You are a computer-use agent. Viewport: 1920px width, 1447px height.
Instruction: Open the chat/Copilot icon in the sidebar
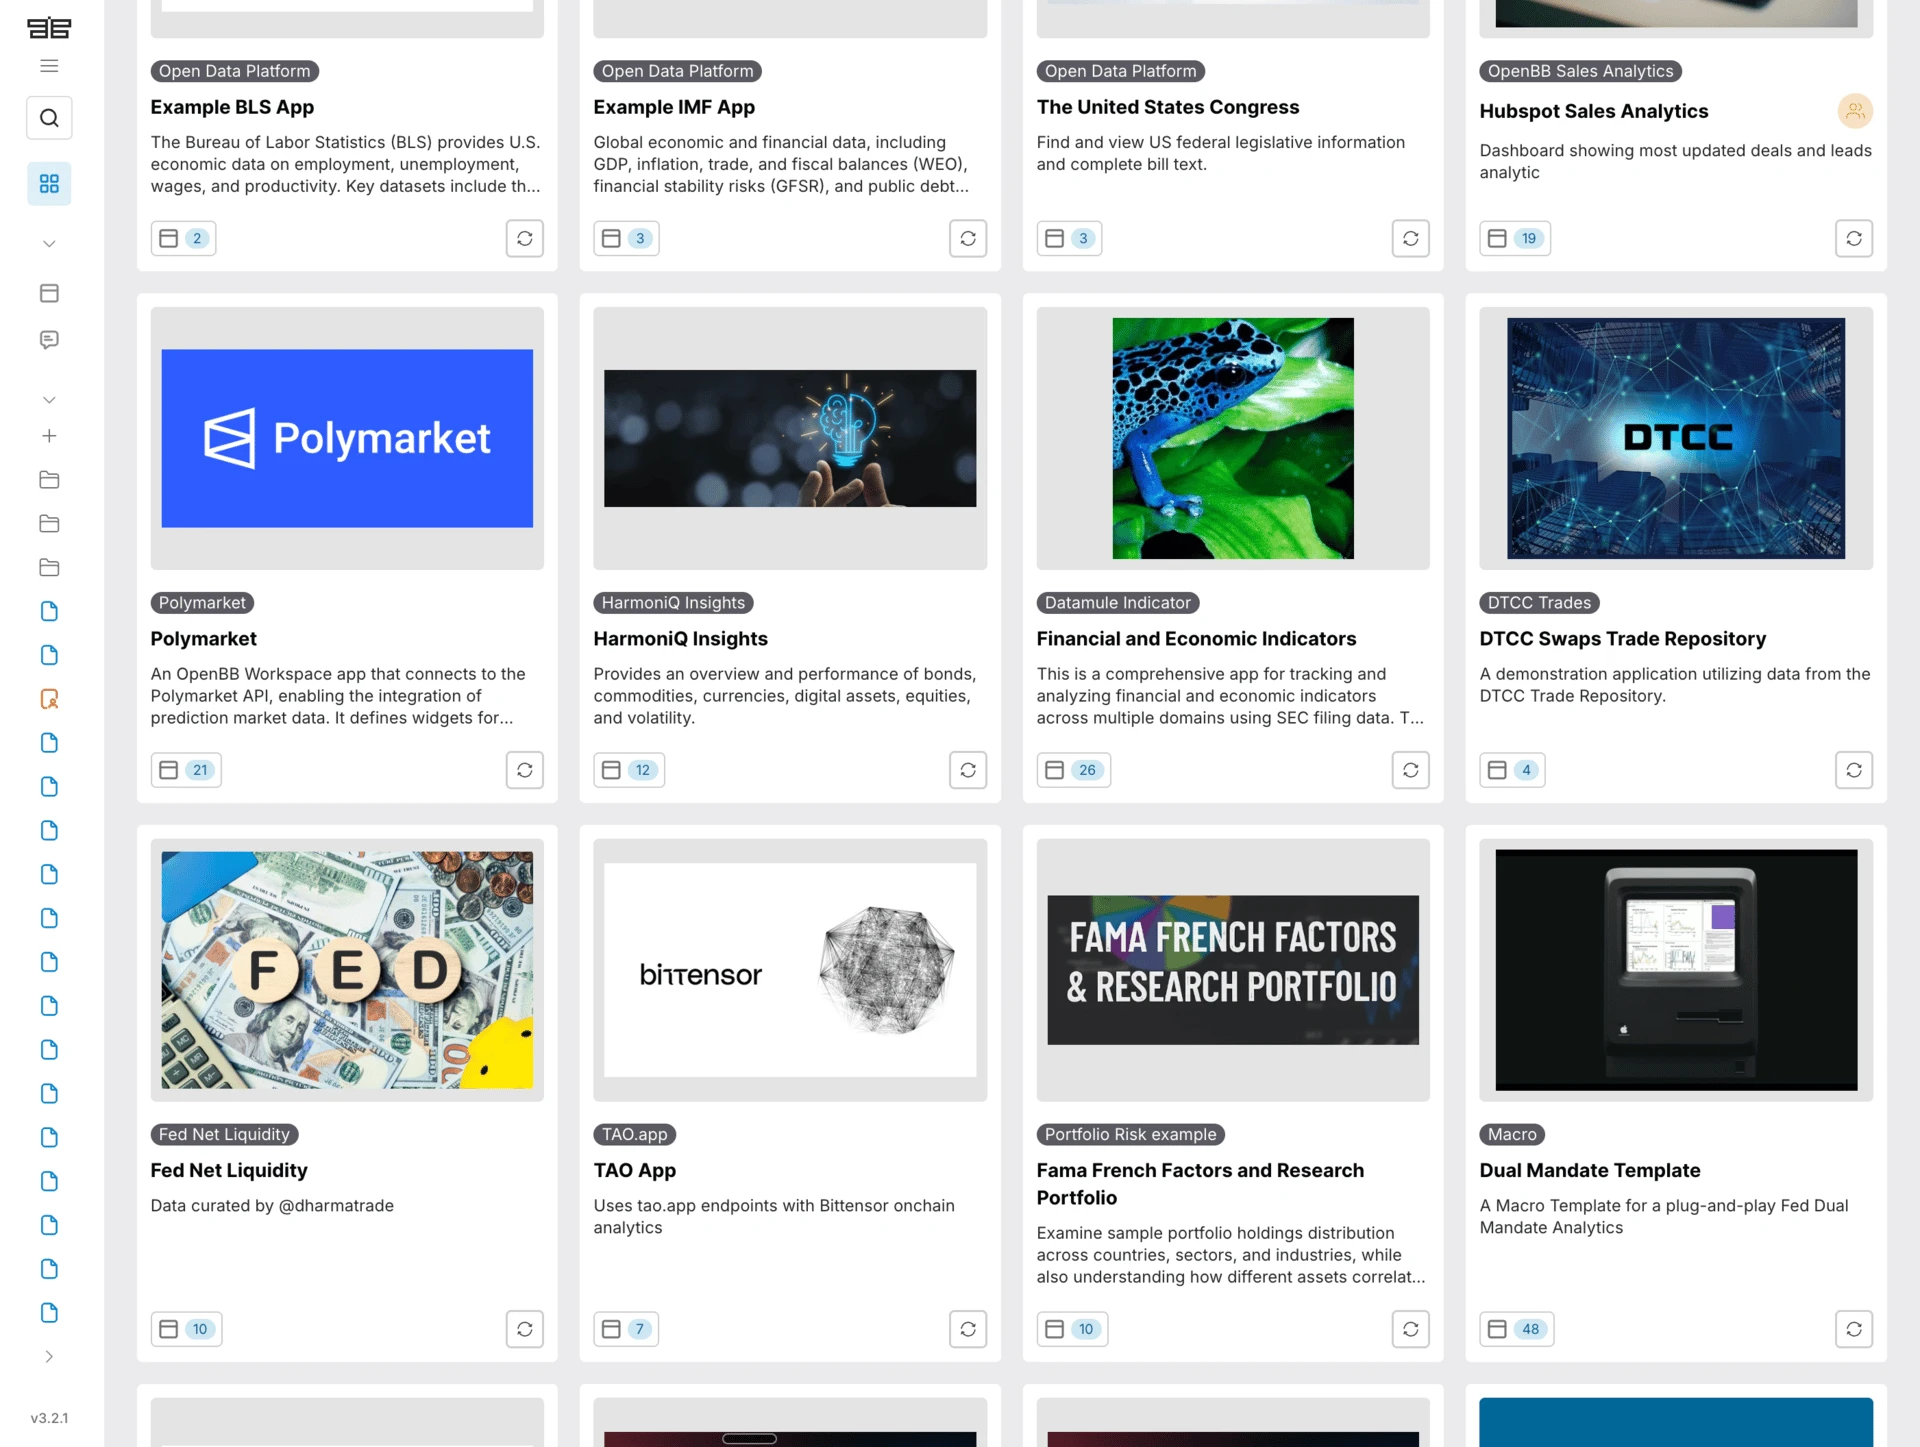pyautogui.click(x=49, y=339)
